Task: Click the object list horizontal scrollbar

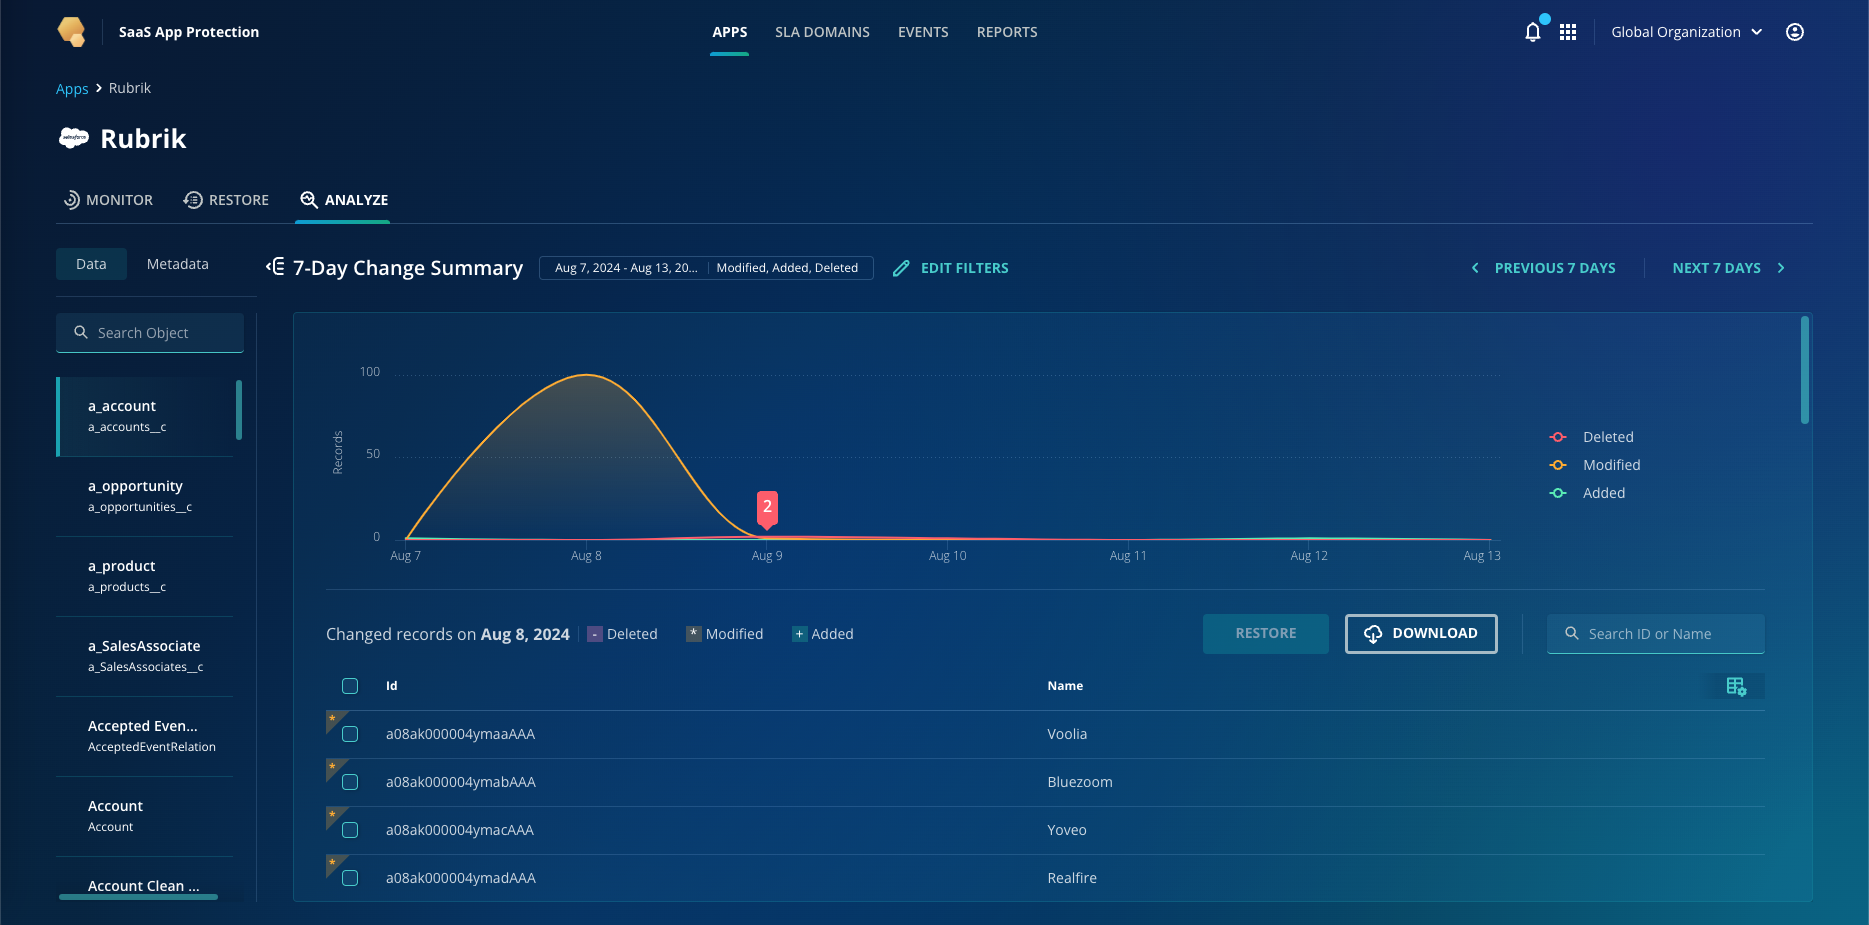Action: click(x=138, y=897)
